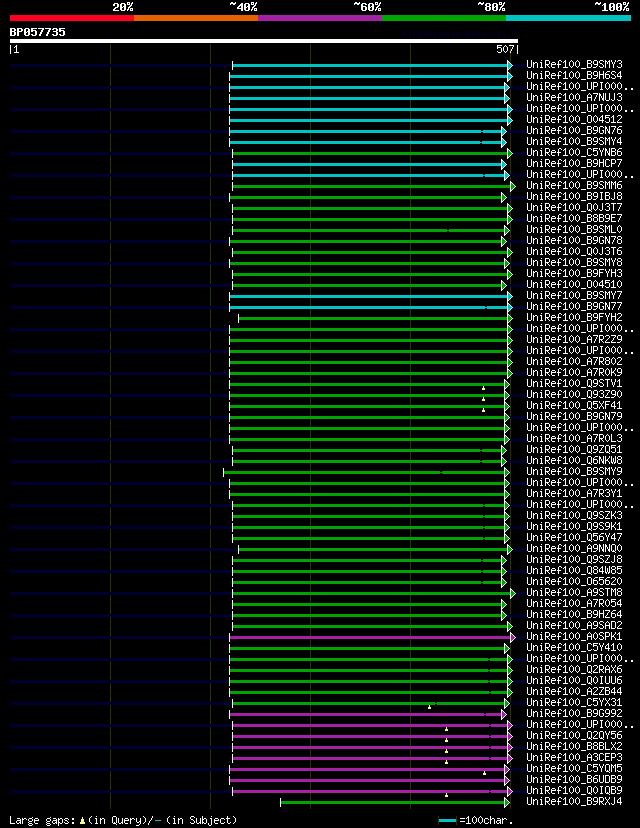The image size is (640, 828).
Task: Select the UniRef100_C5YNB6 label
Action: click(574, 153)
